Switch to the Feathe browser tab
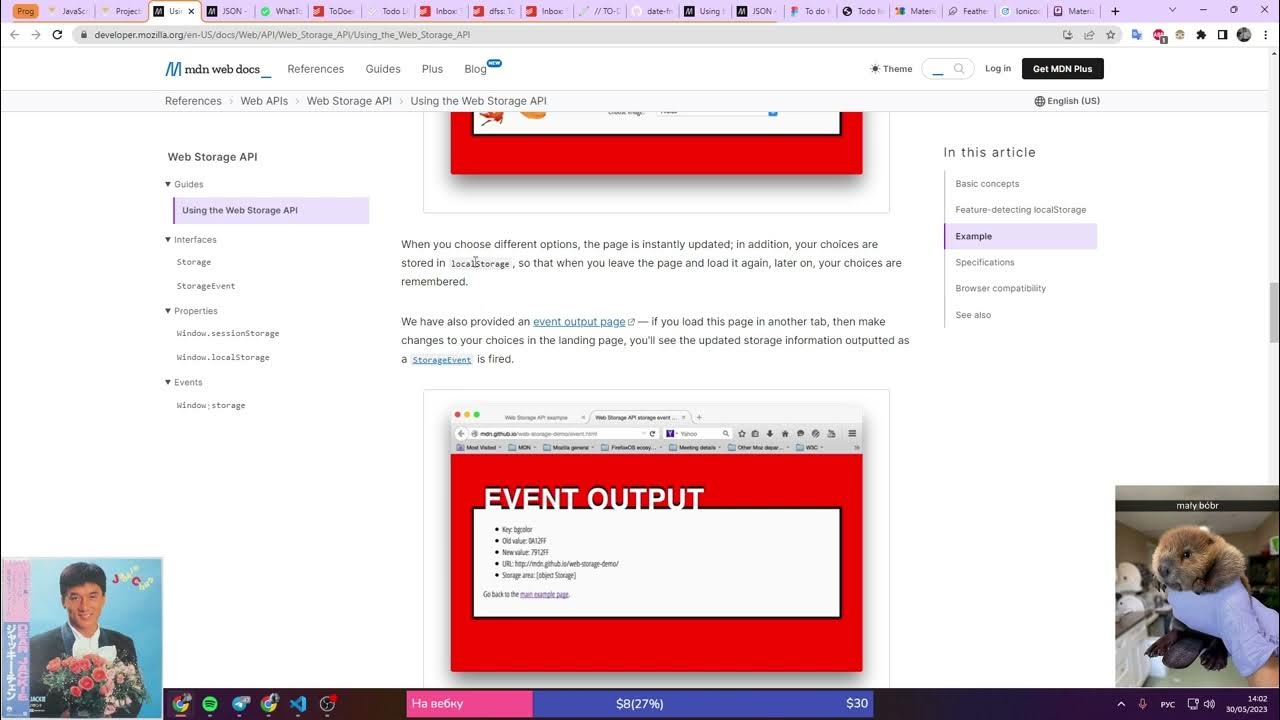Screen dimensions: 1280x720 pyautogui.click(x=968, y=11)
